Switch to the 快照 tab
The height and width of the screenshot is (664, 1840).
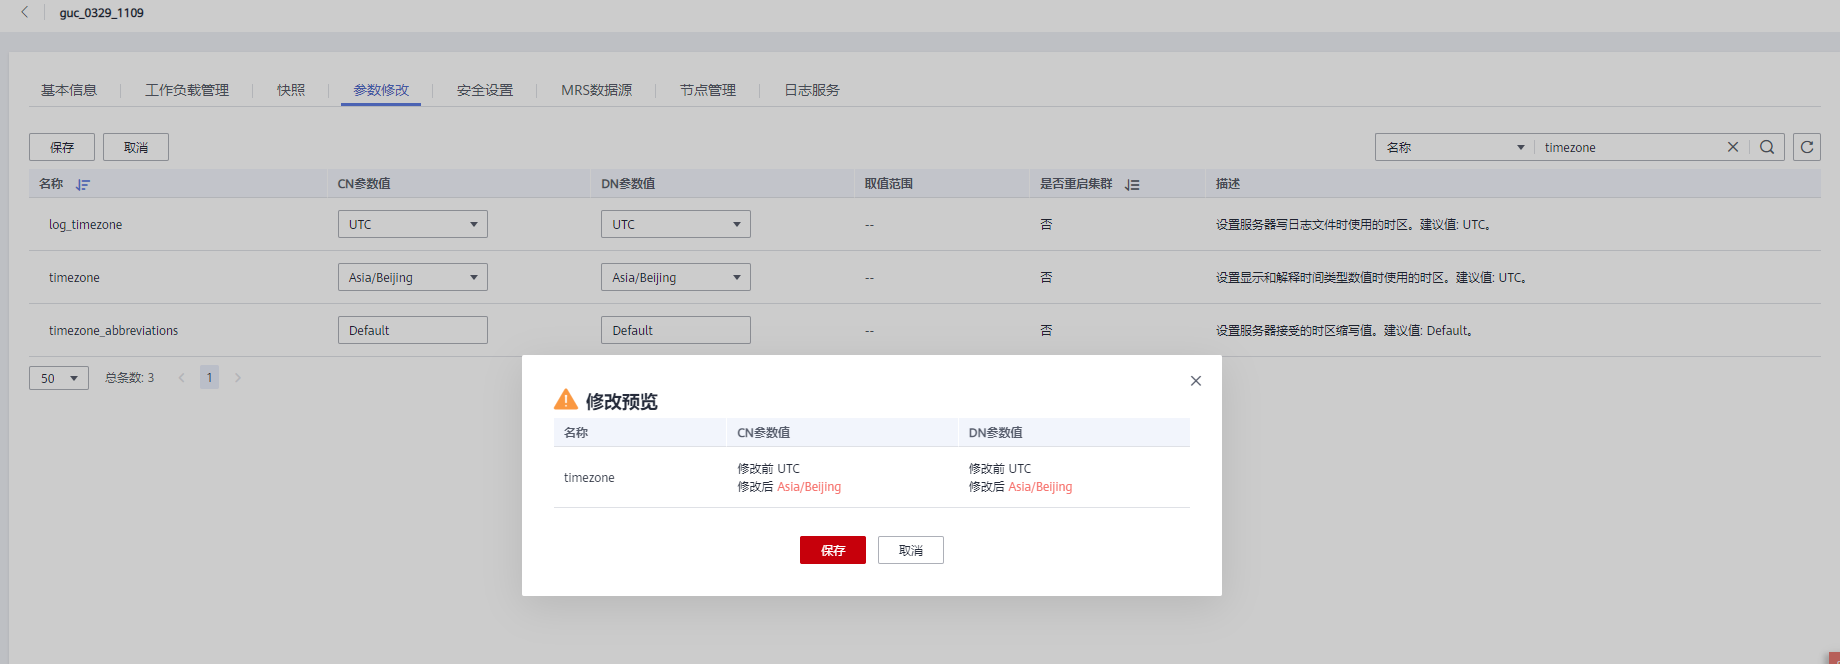291,90
